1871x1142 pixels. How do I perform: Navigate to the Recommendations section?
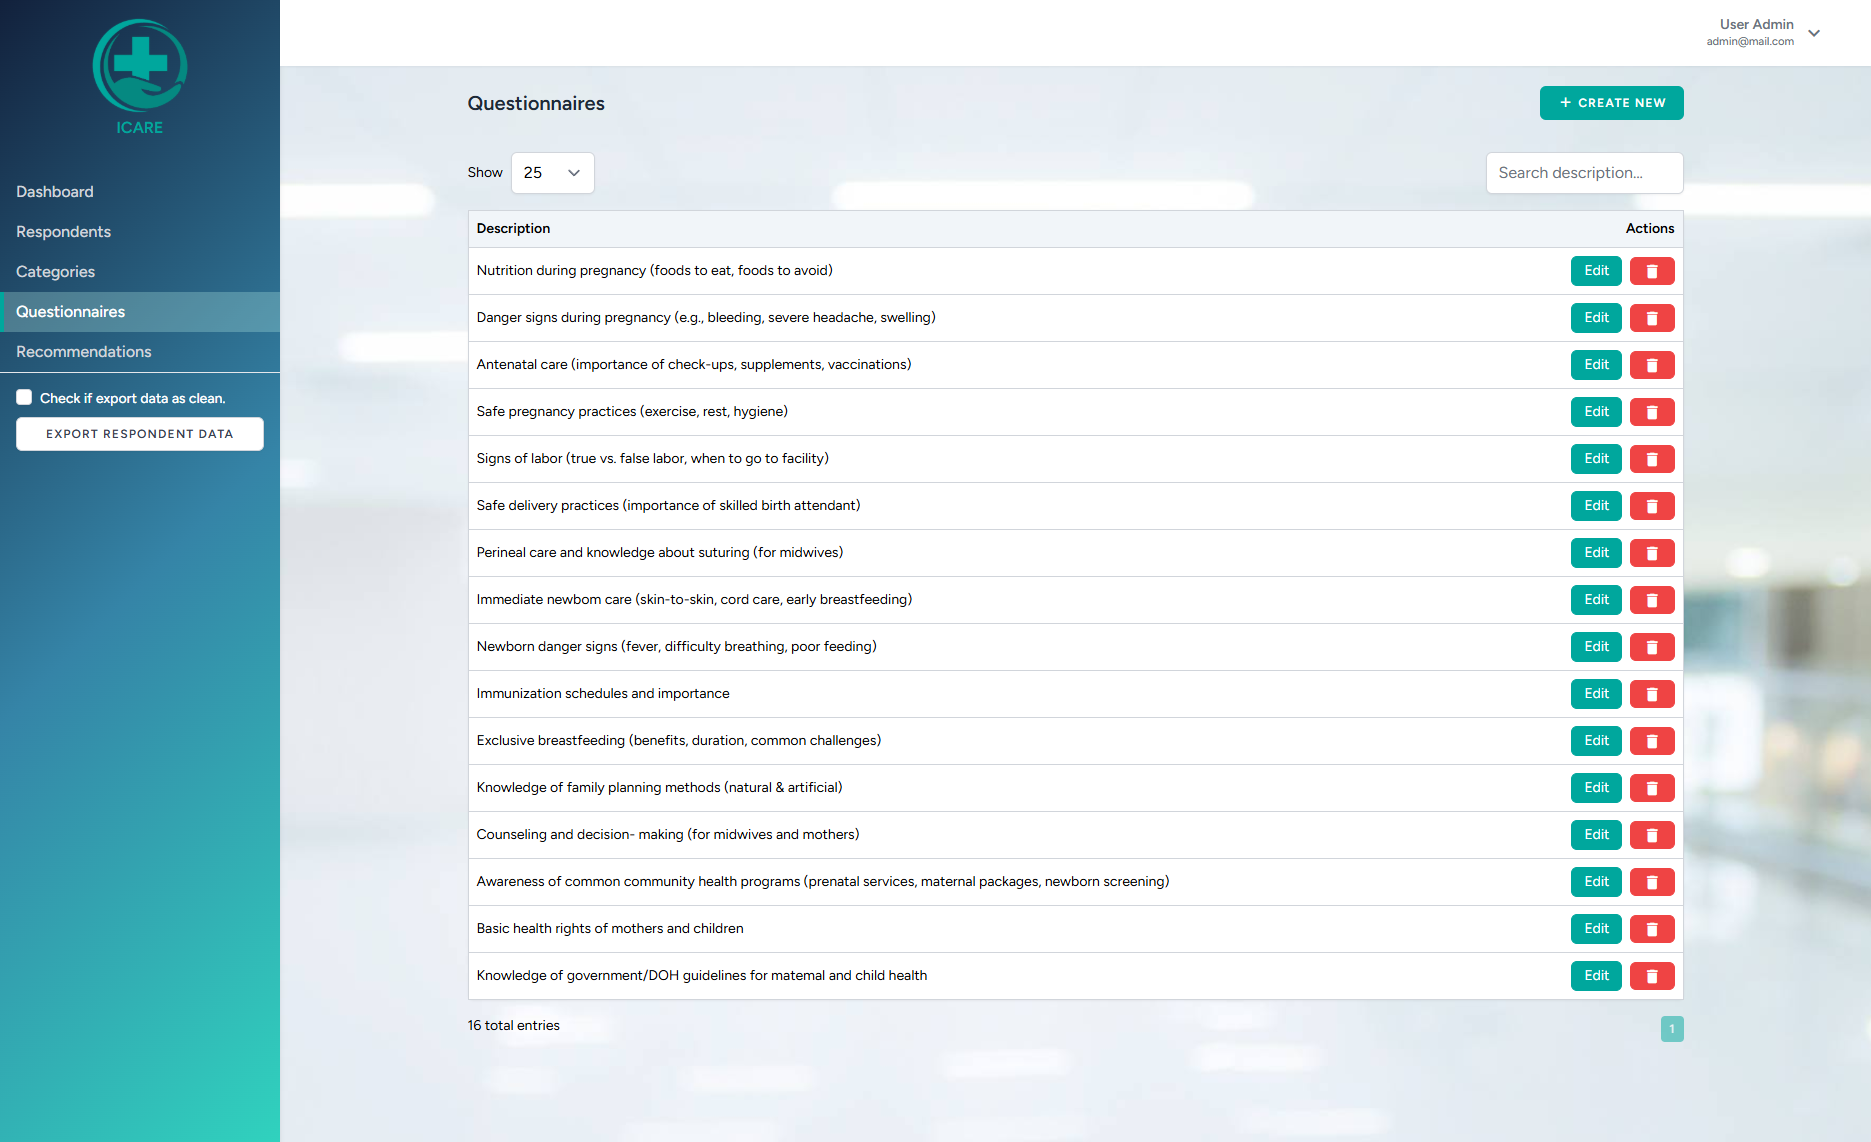coord(84,351)
